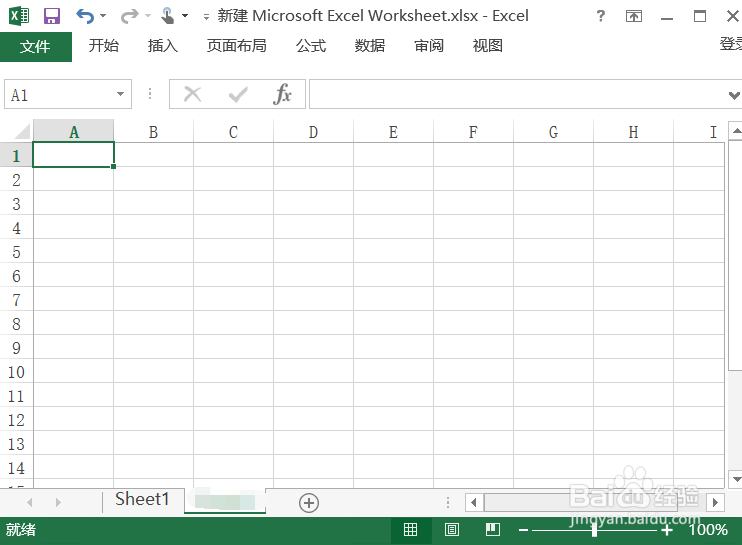Screen dimensions: 742x545
Task: Switch to Page Layout view icon
Action: 452,529
